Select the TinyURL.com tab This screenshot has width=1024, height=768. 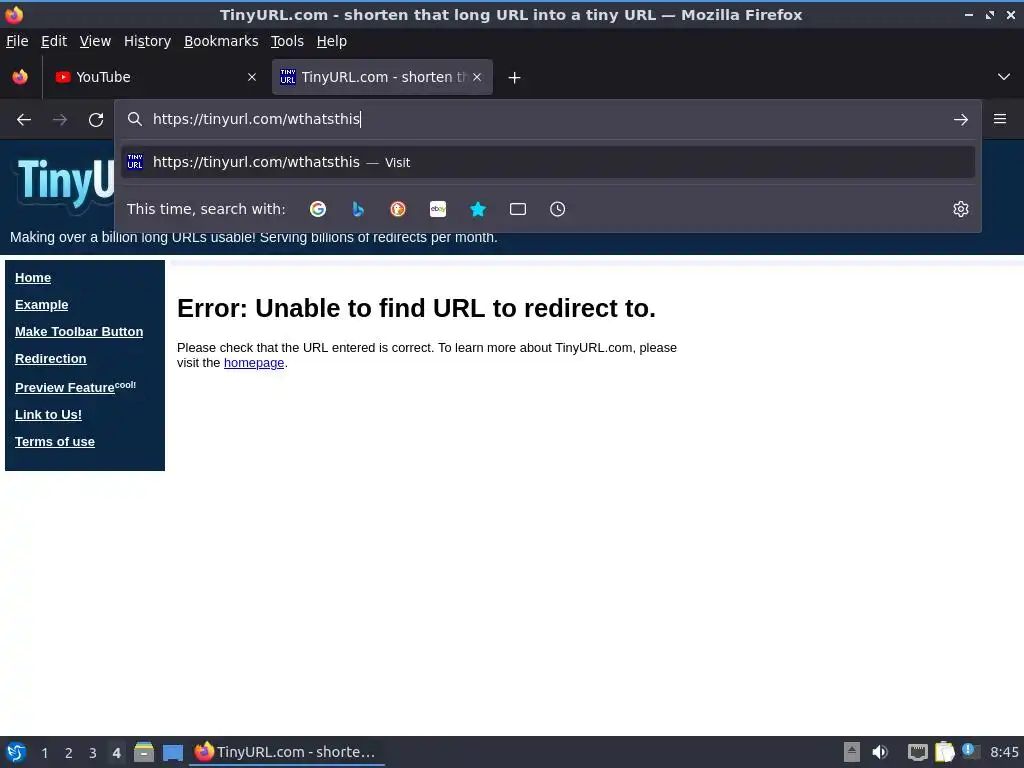tap(382, 77)
